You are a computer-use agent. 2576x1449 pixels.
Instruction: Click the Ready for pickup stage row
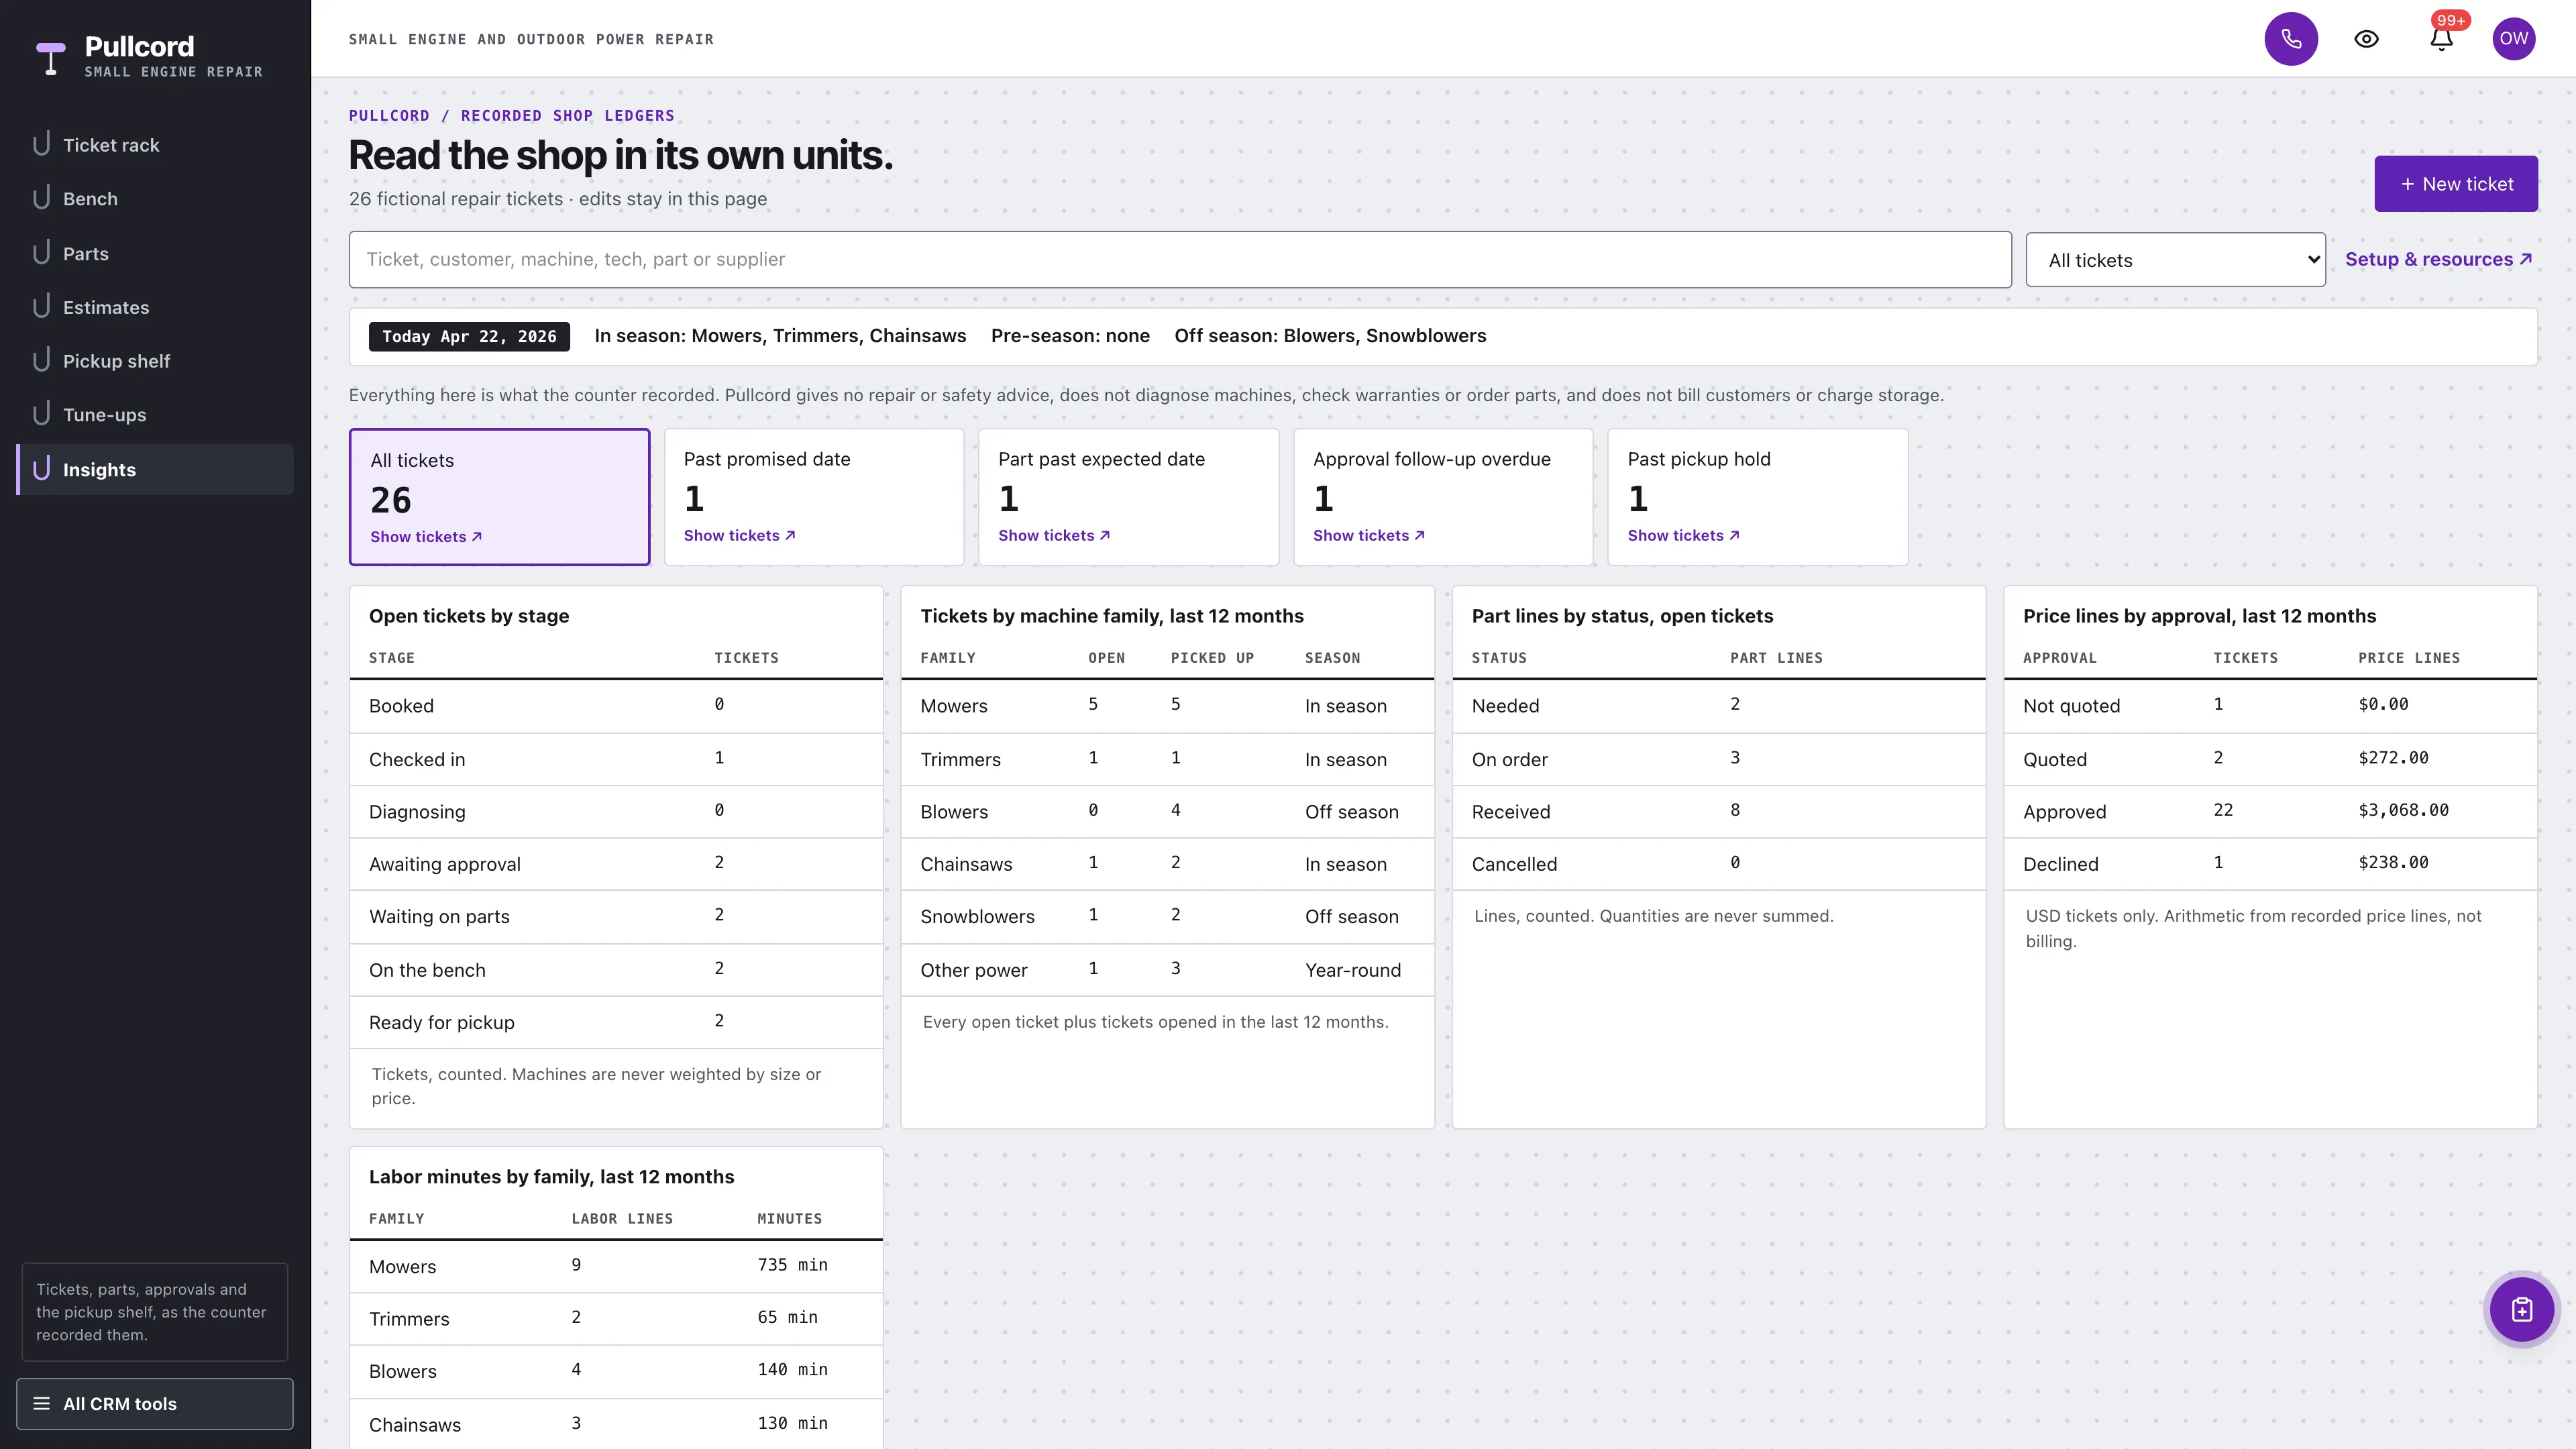(616, 1022)
